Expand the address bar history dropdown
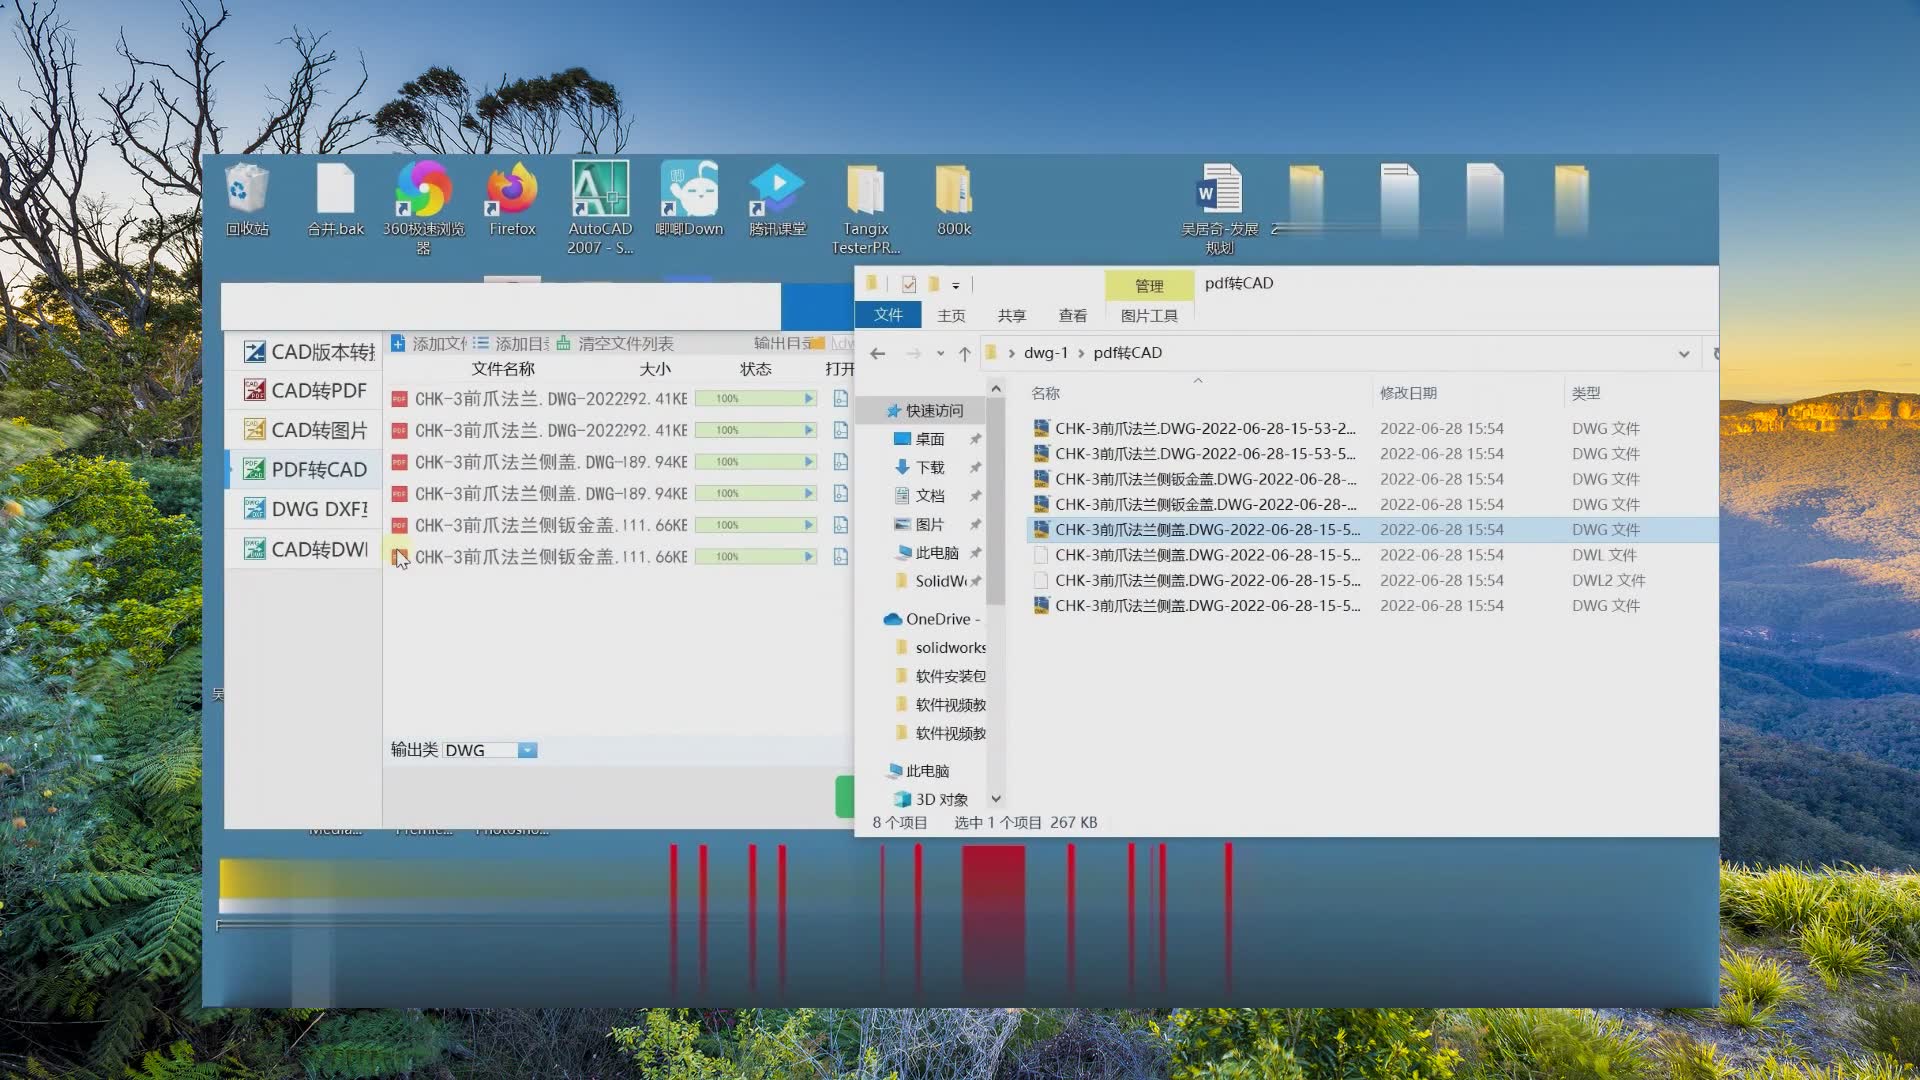Image resolution: width=1920 pixels, height=1080 pixels. 1684,354
